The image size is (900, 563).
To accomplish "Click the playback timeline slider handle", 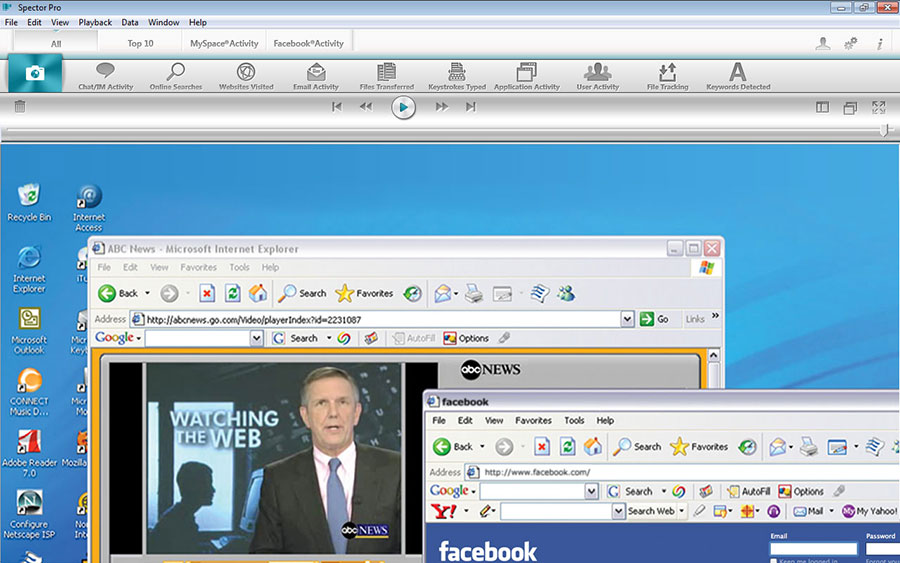I will click(x=886, y=131).
